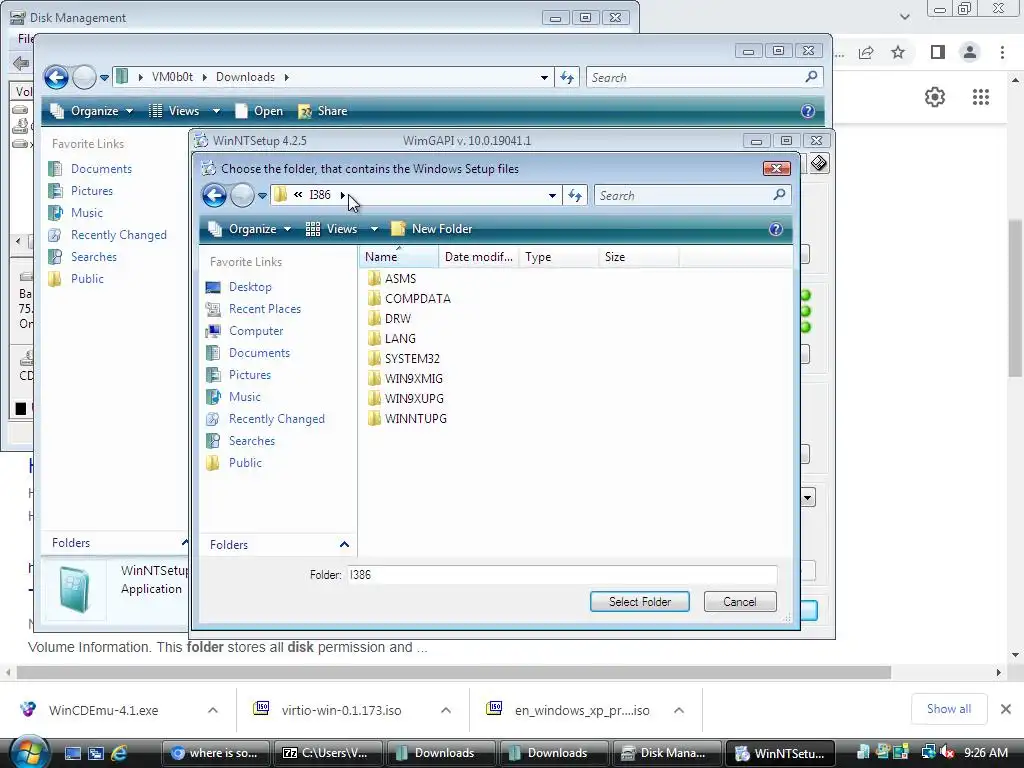Open Google apps grid icon
The image size is (1024, 768).
tap(981, 97)
